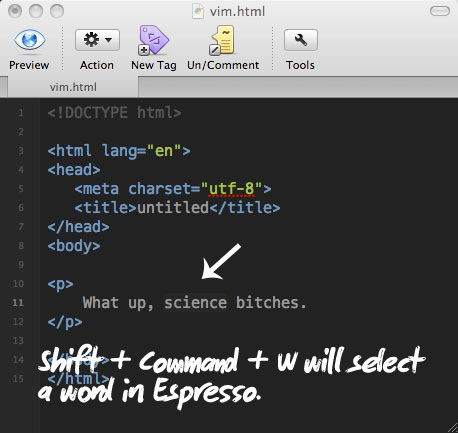458x433 pixels.
Task: Click the zoom window button
Action: (57, 11)
